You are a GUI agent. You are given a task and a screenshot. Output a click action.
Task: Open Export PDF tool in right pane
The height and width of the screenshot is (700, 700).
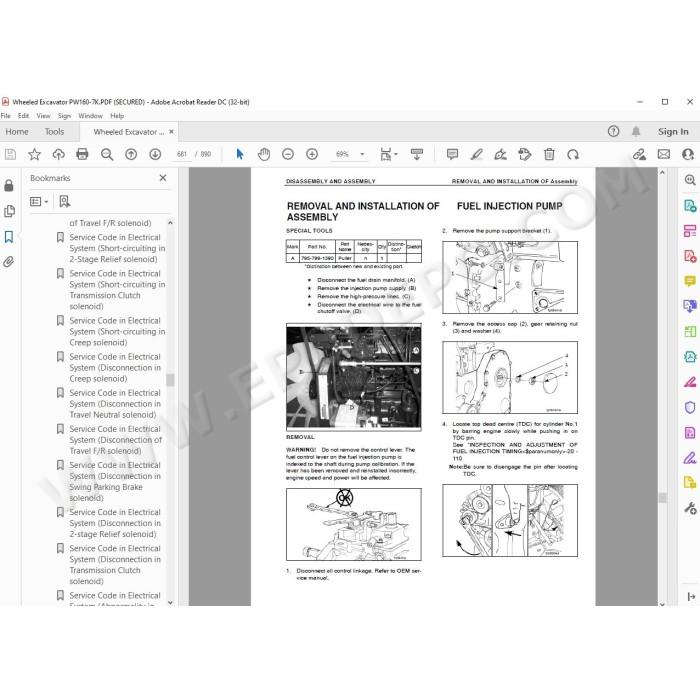(x=690, y=206)
